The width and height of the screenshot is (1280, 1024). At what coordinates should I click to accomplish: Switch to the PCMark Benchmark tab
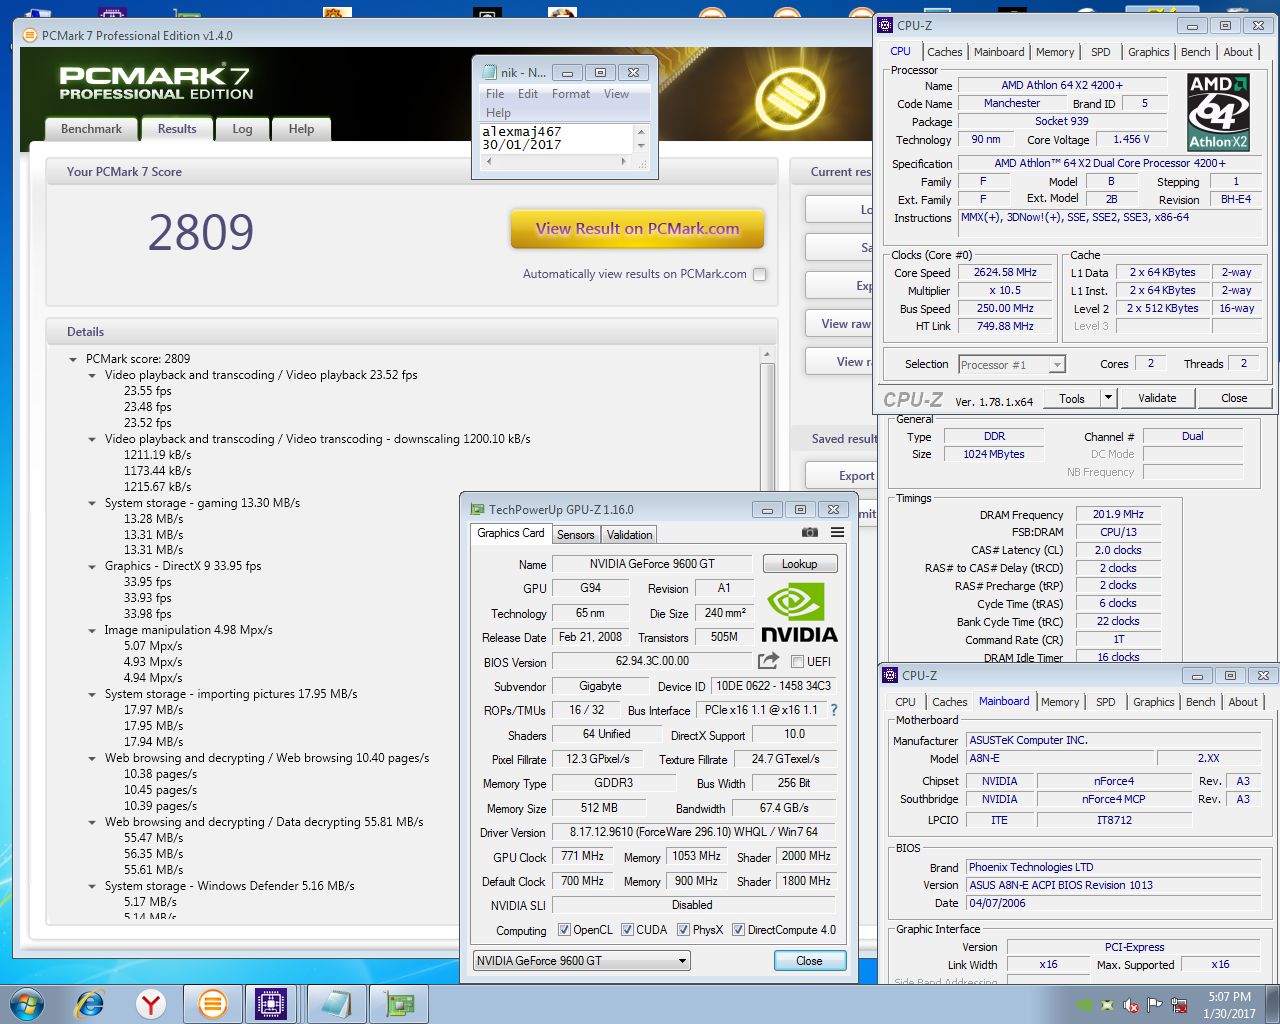91,129
